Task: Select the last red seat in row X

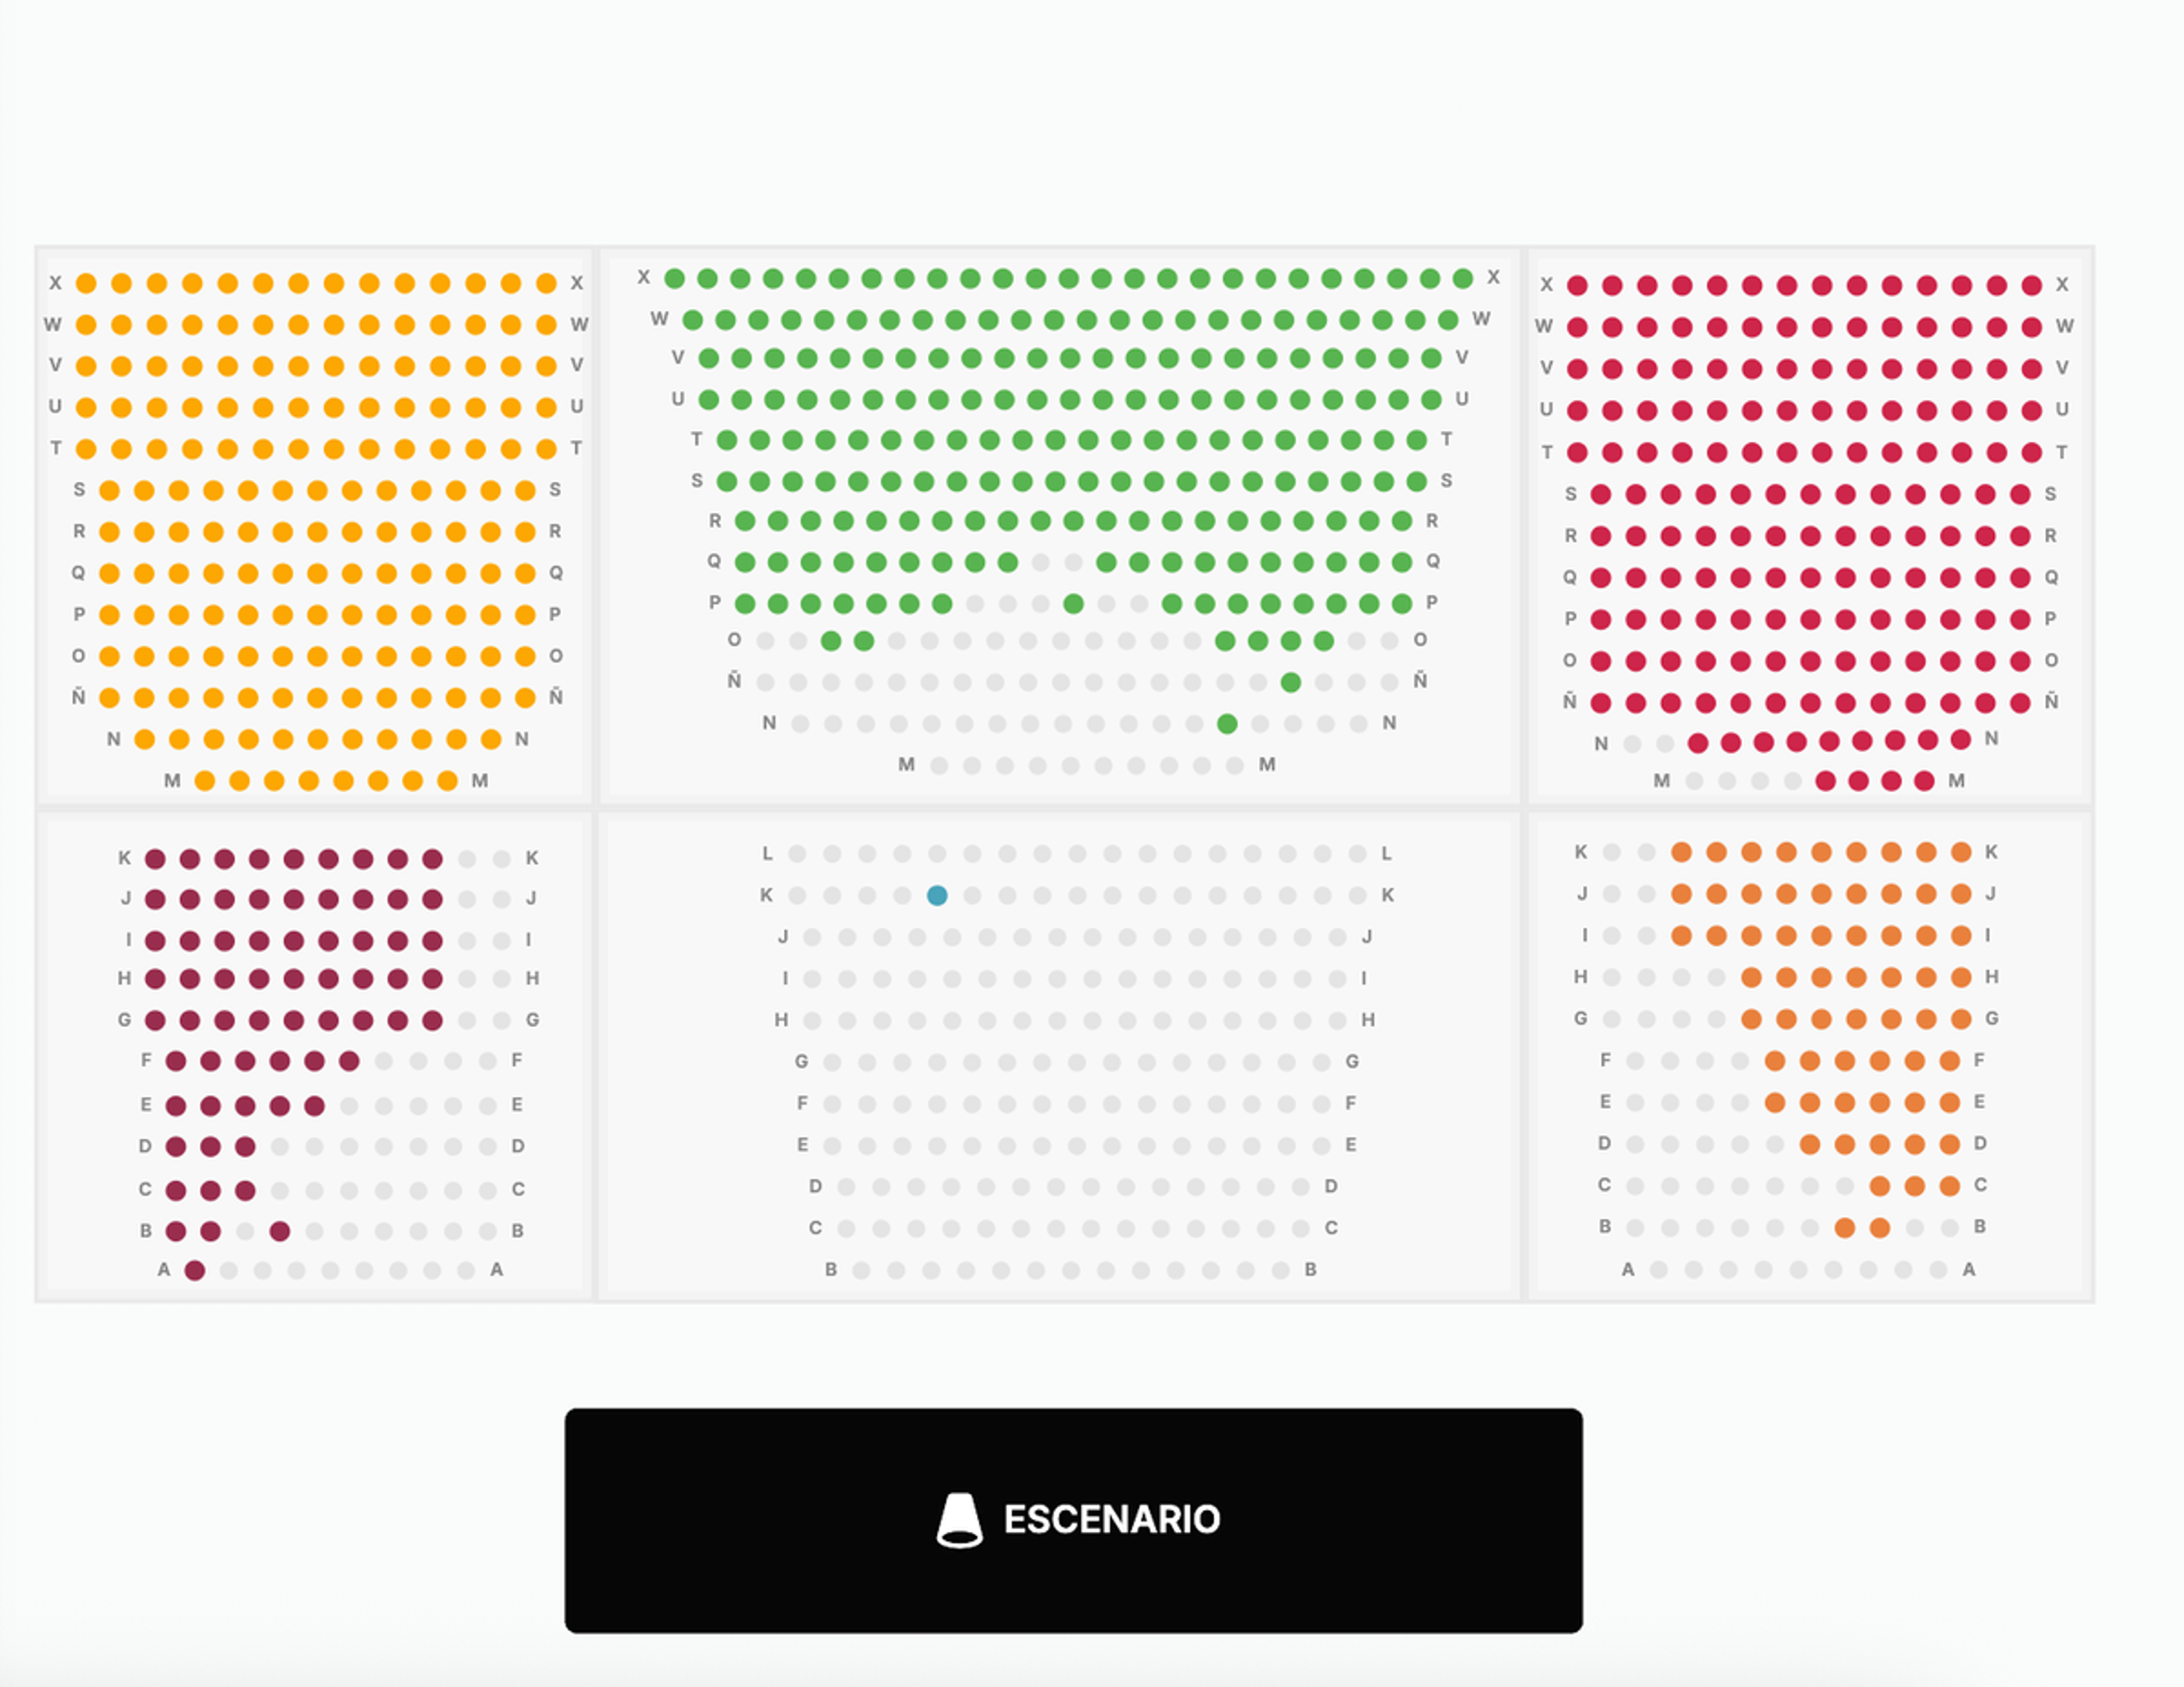Action: point(2032,285)
